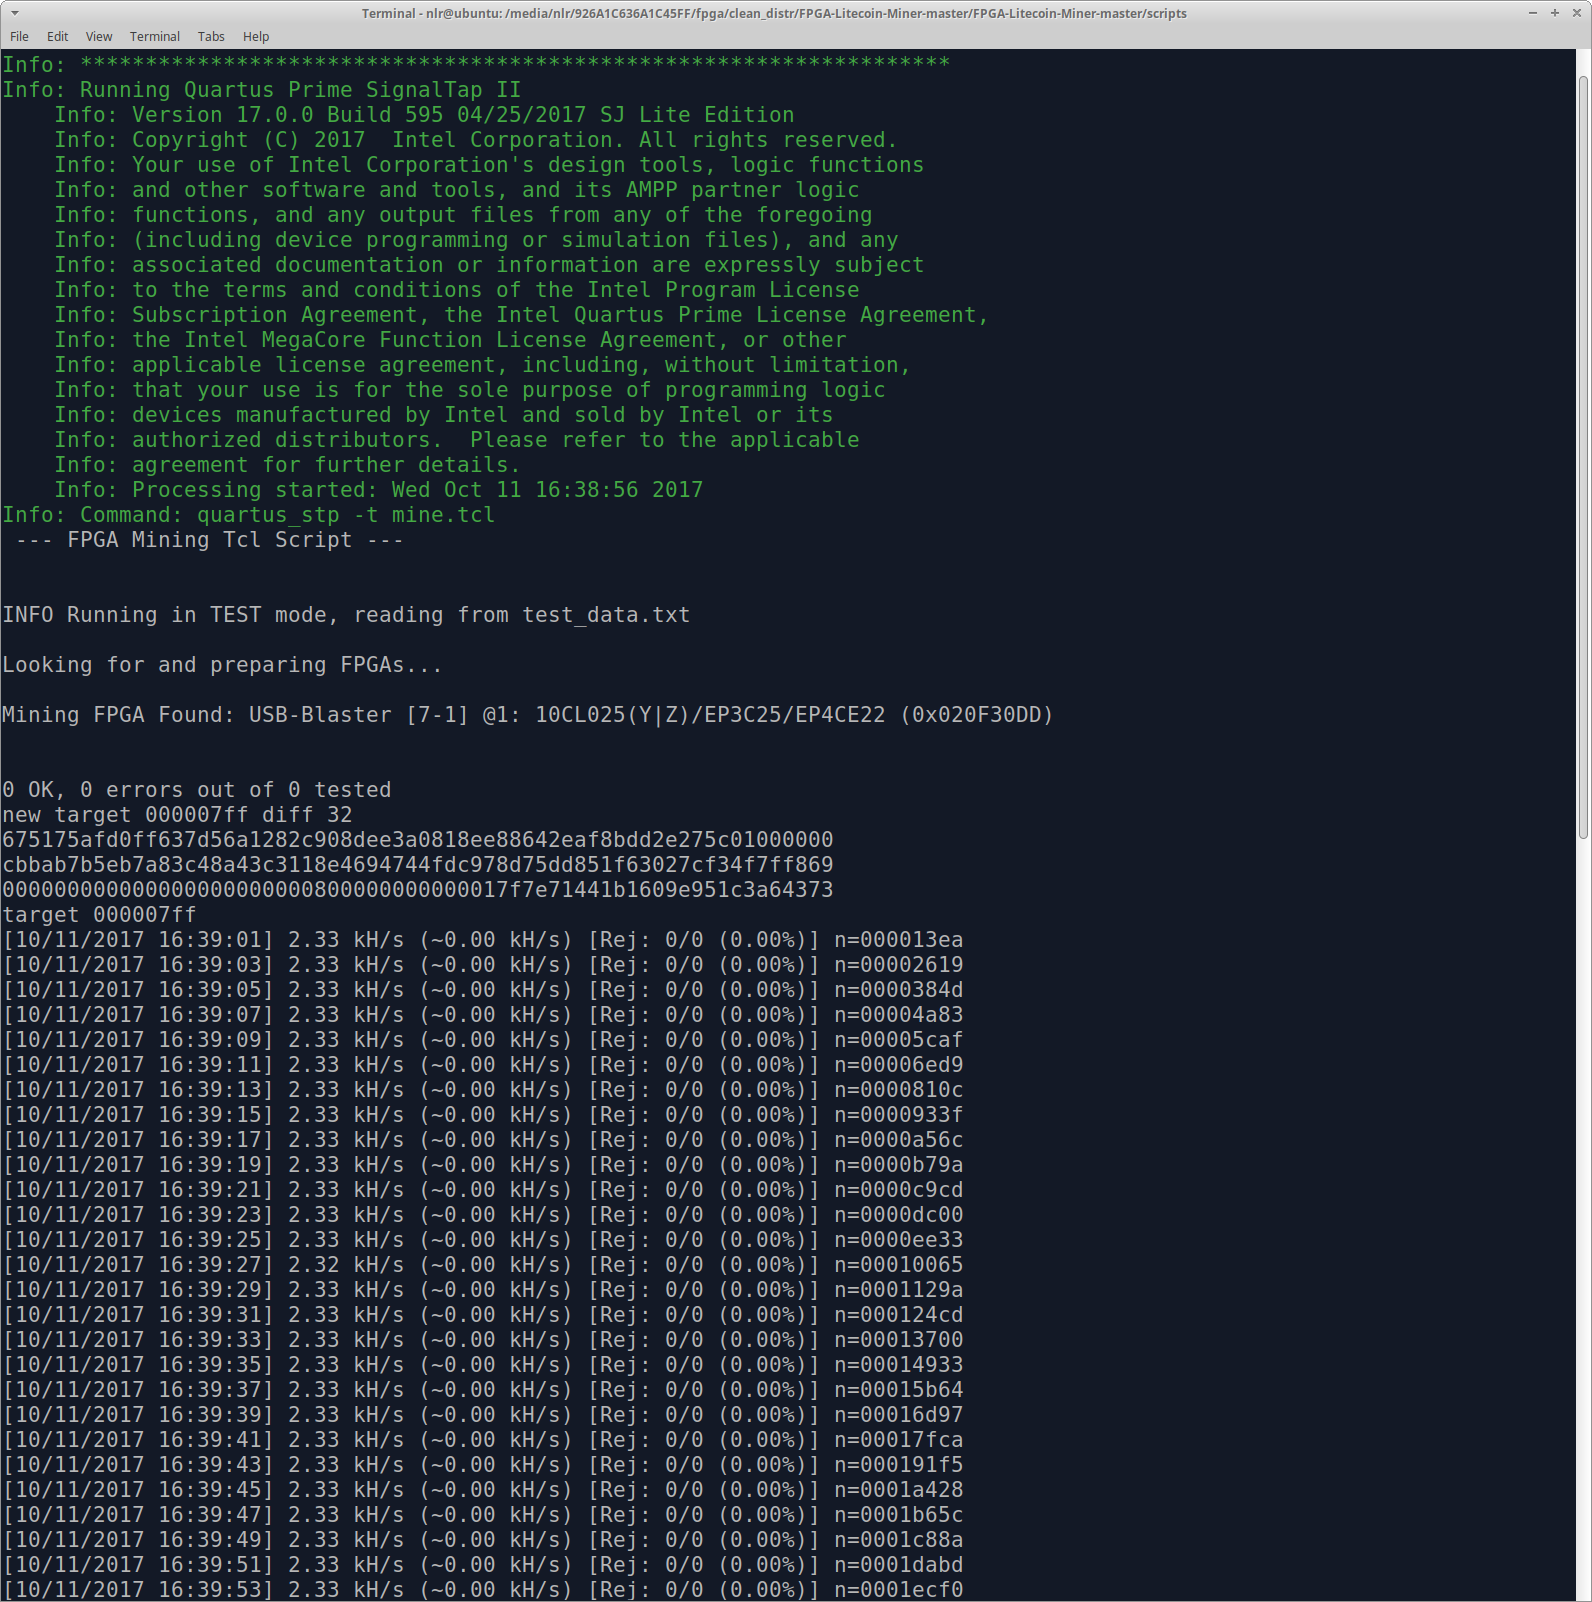The height and width of the screenshot is (1602, 1592).
Task: Click 'new target 000007ff diff 32' line
Action: point(177,815)
